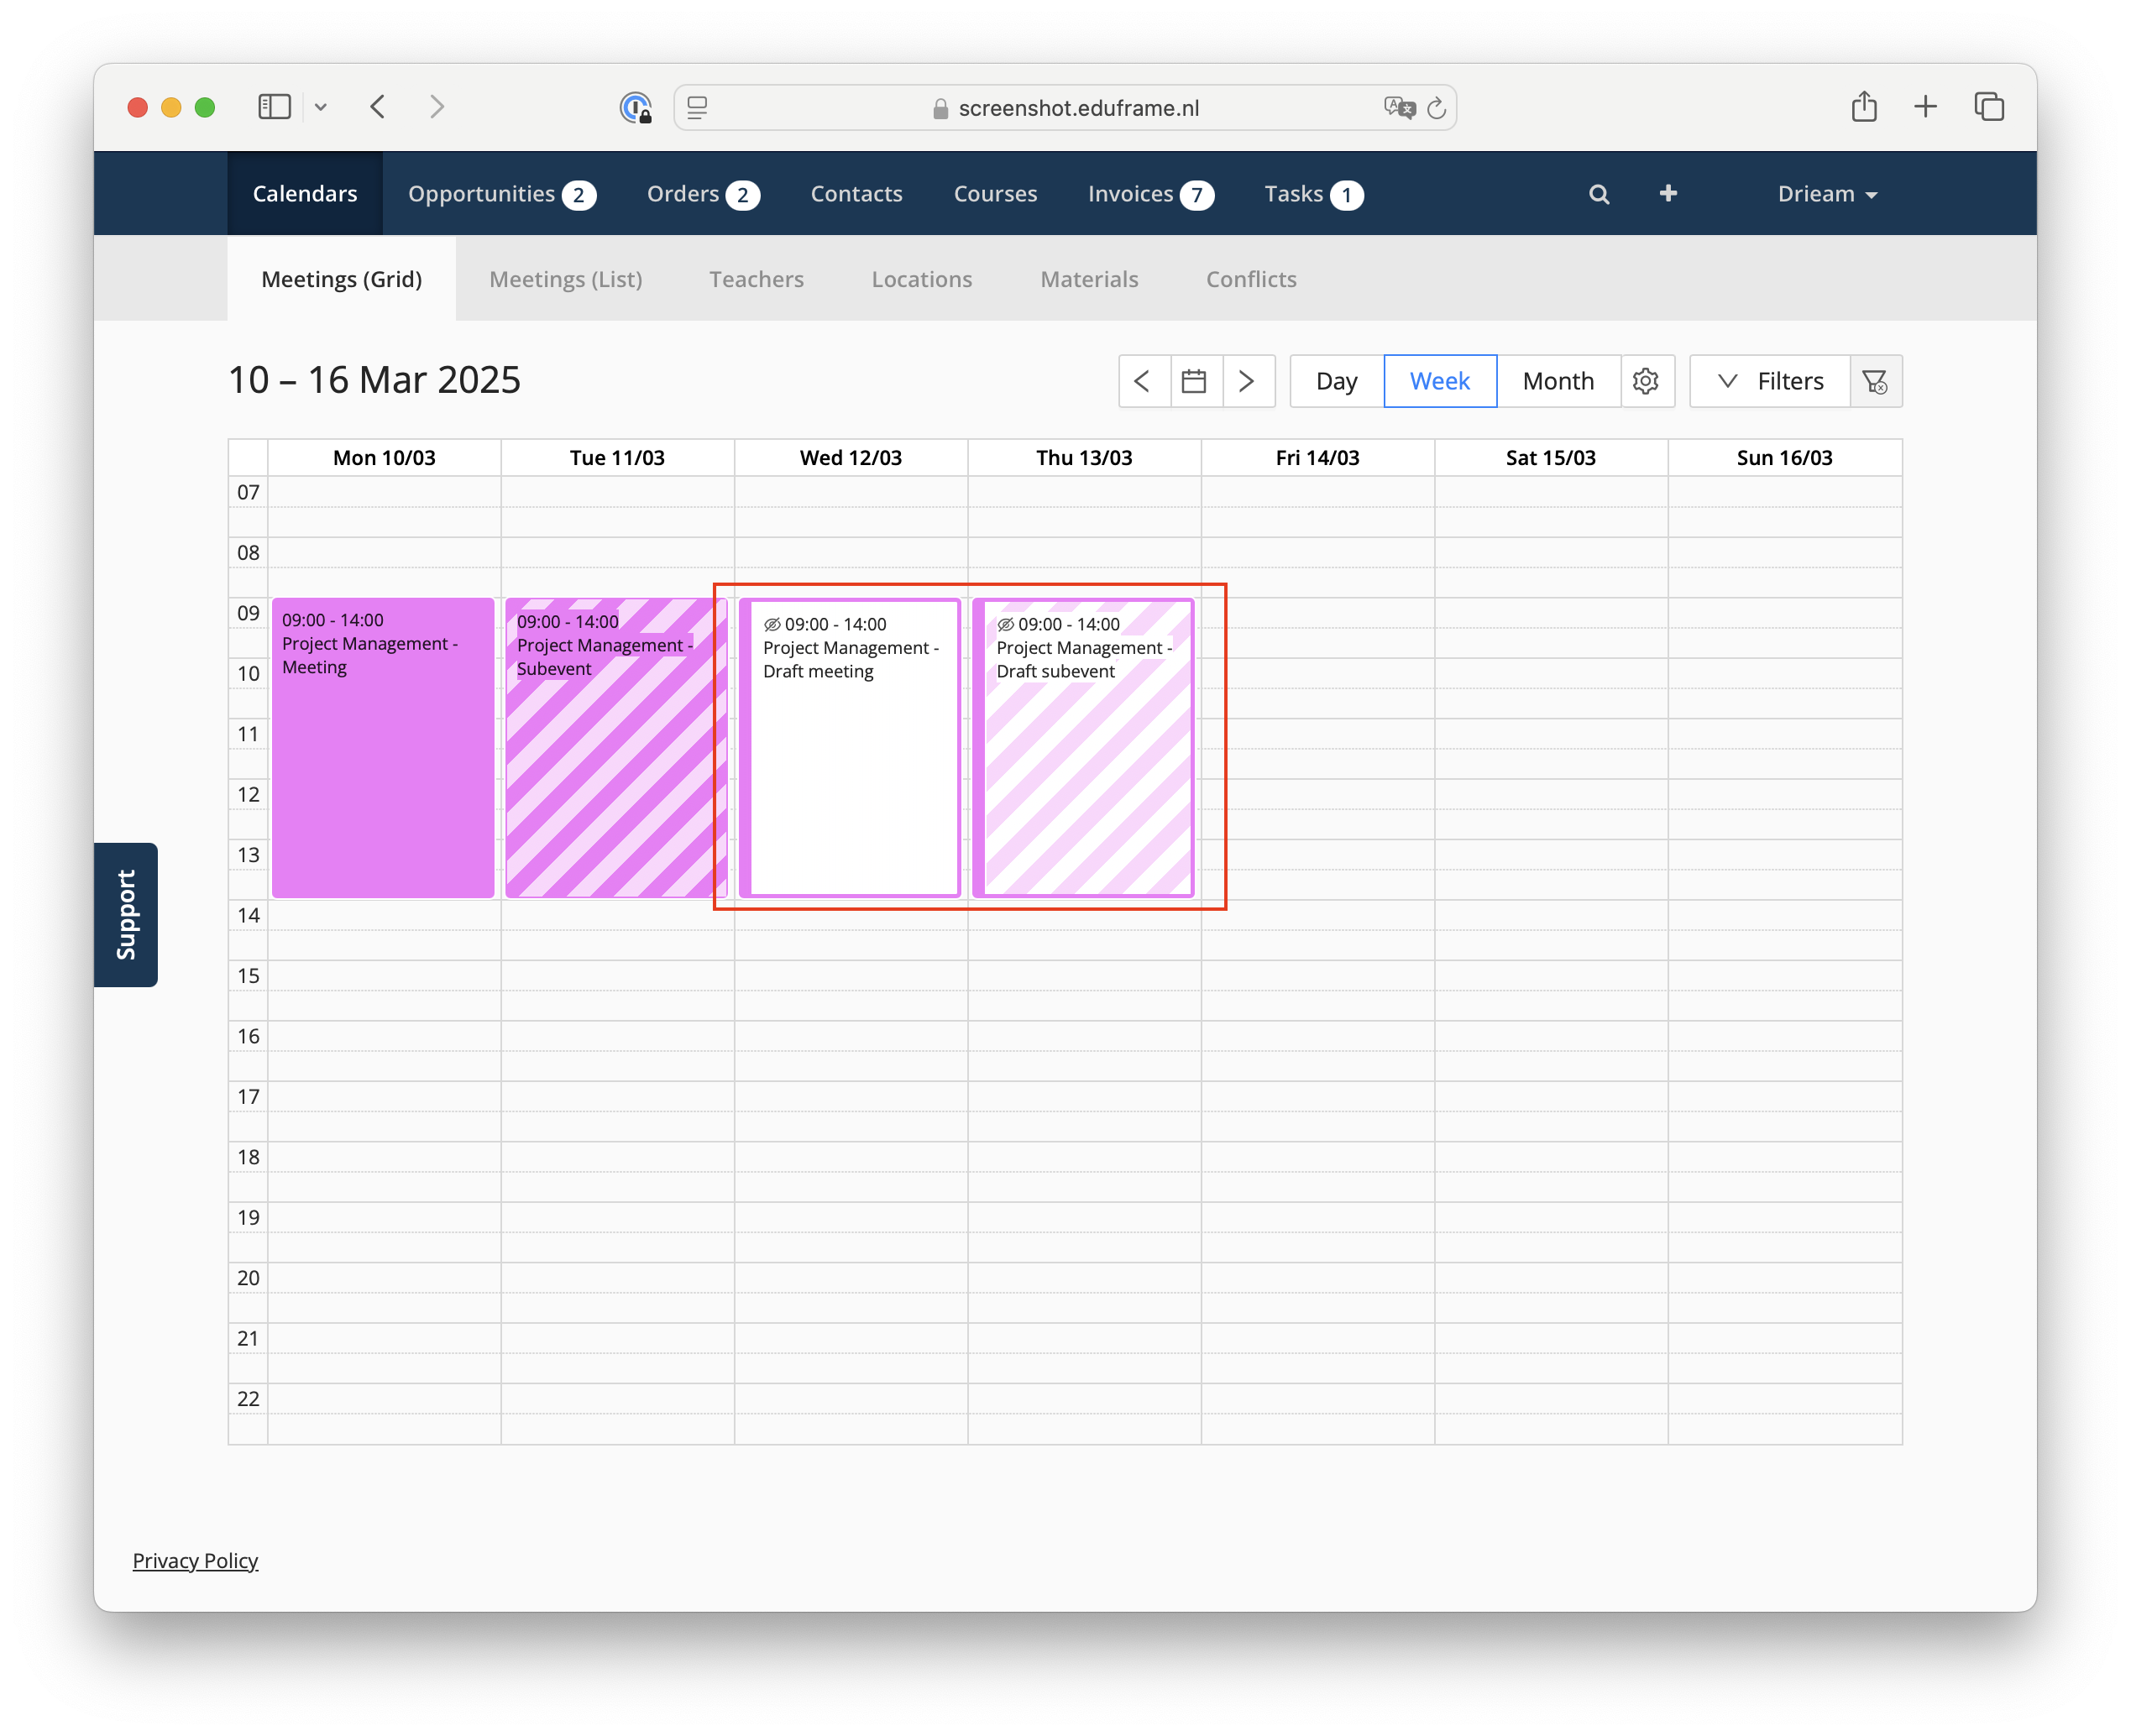The width and height of the screenshot is (2131, 1736).
Task: Clear filters with the funnel icon
Action: pos(1875,381)
